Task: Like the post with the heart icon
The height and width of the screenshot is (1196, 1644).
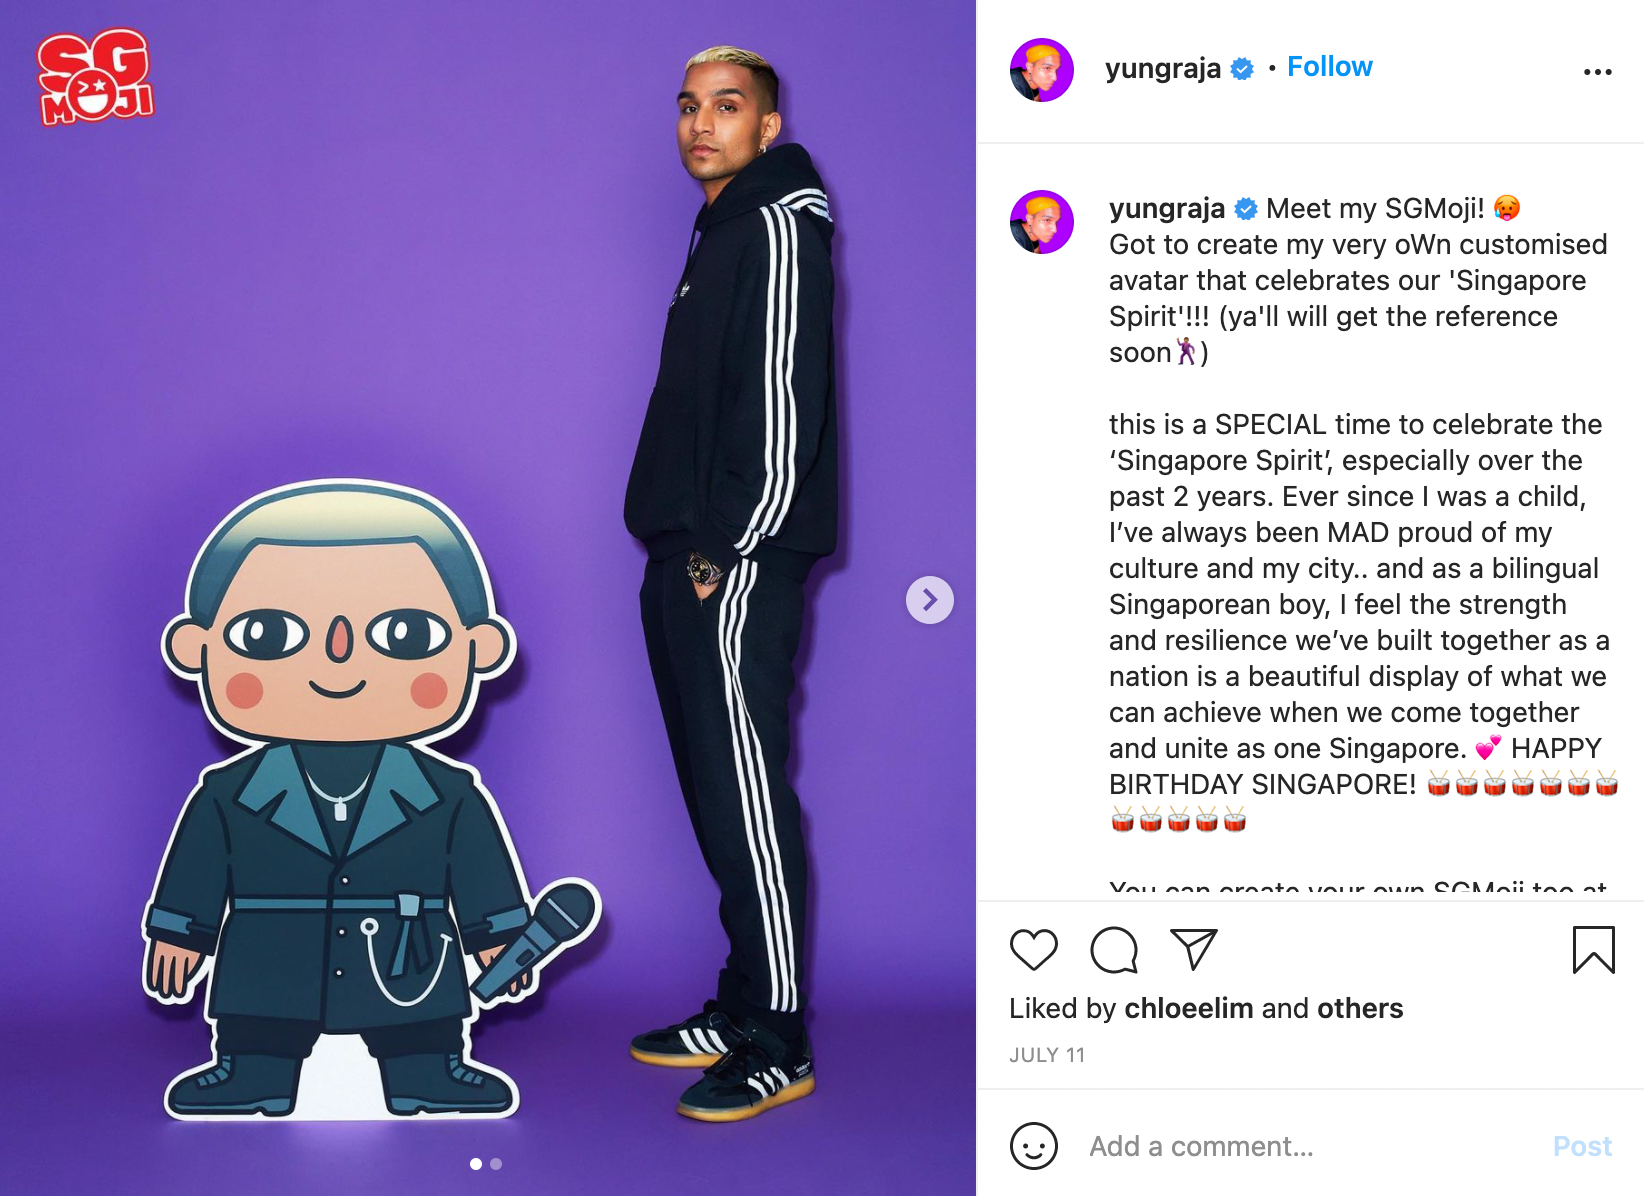Action: (1033, 949)
